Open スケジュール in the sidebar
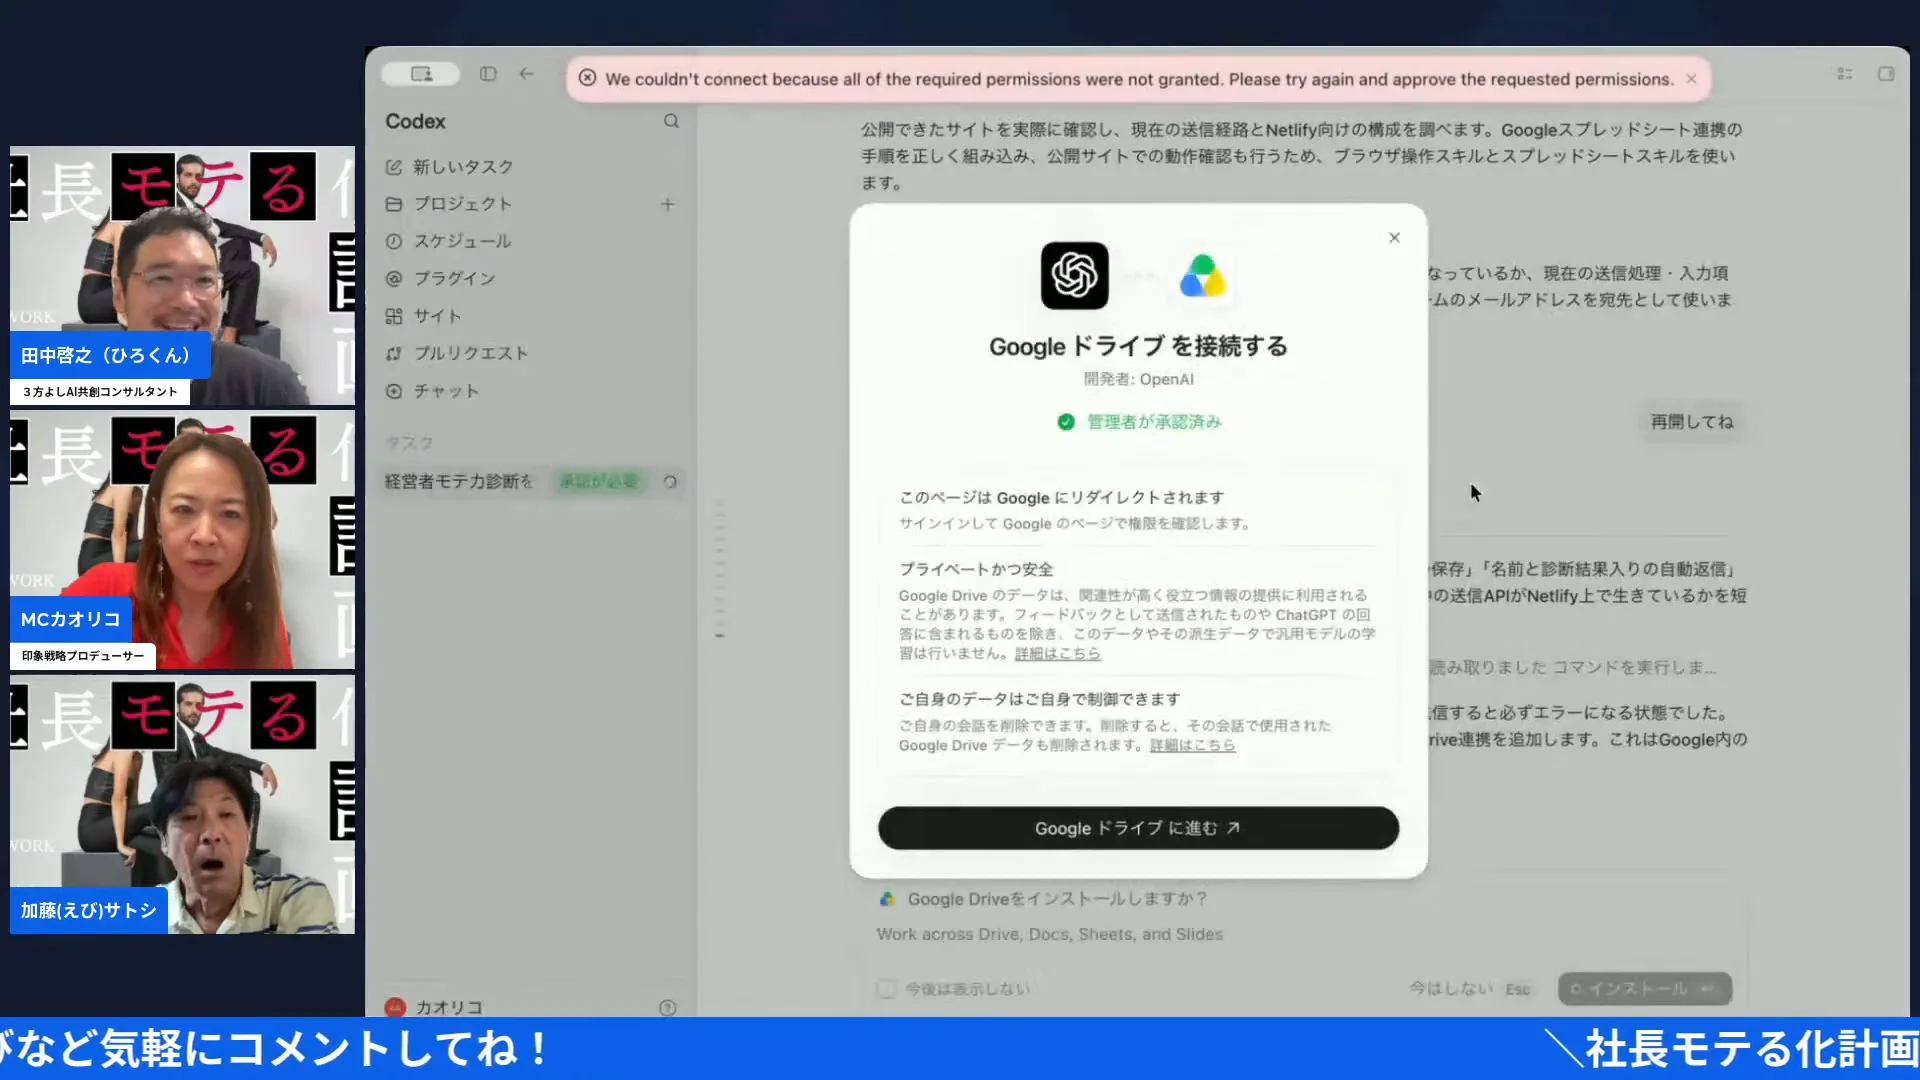 (x=463, y=241)
